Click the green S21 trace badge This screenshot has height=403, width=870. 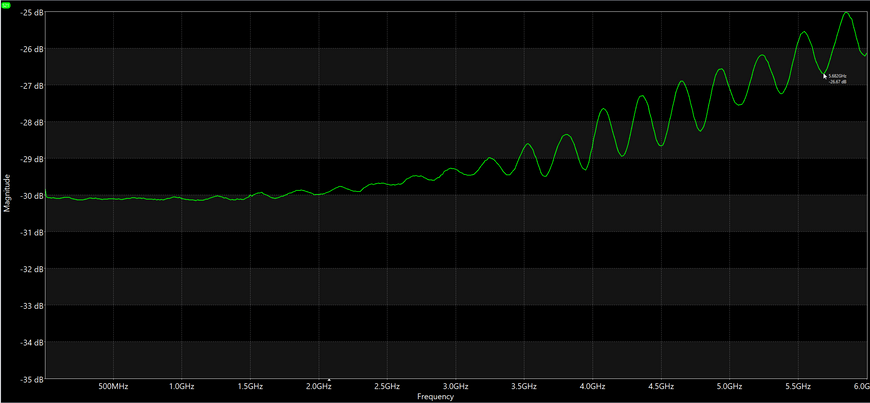coord(6,4)
